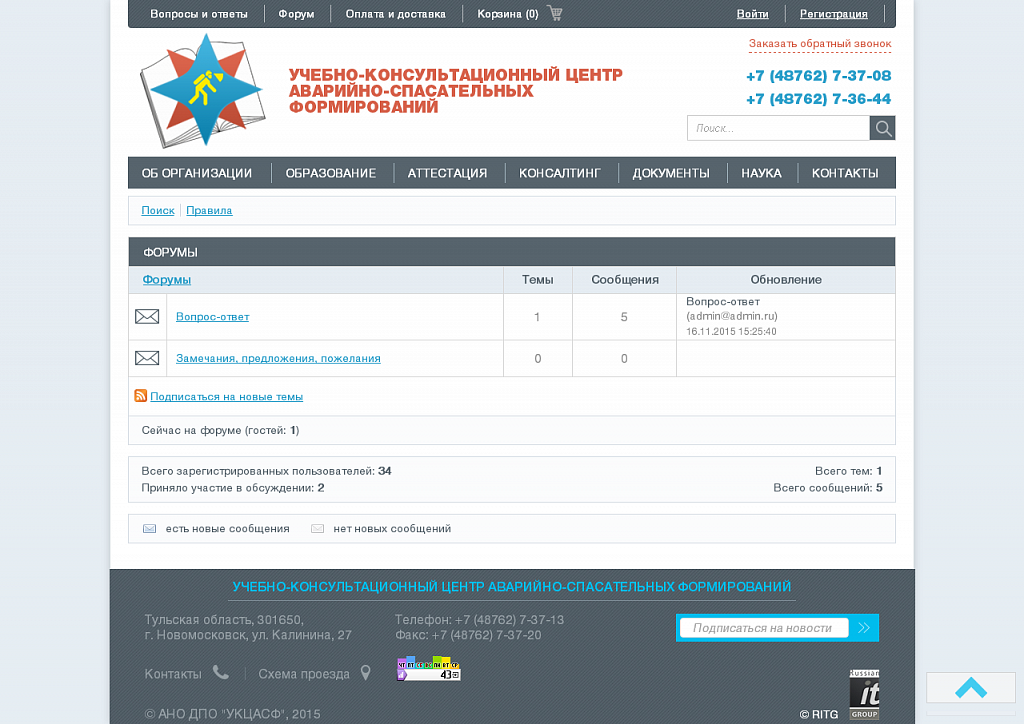Click the phone icon next to Контакты
1024x724 pixels.
pos(221,673)
